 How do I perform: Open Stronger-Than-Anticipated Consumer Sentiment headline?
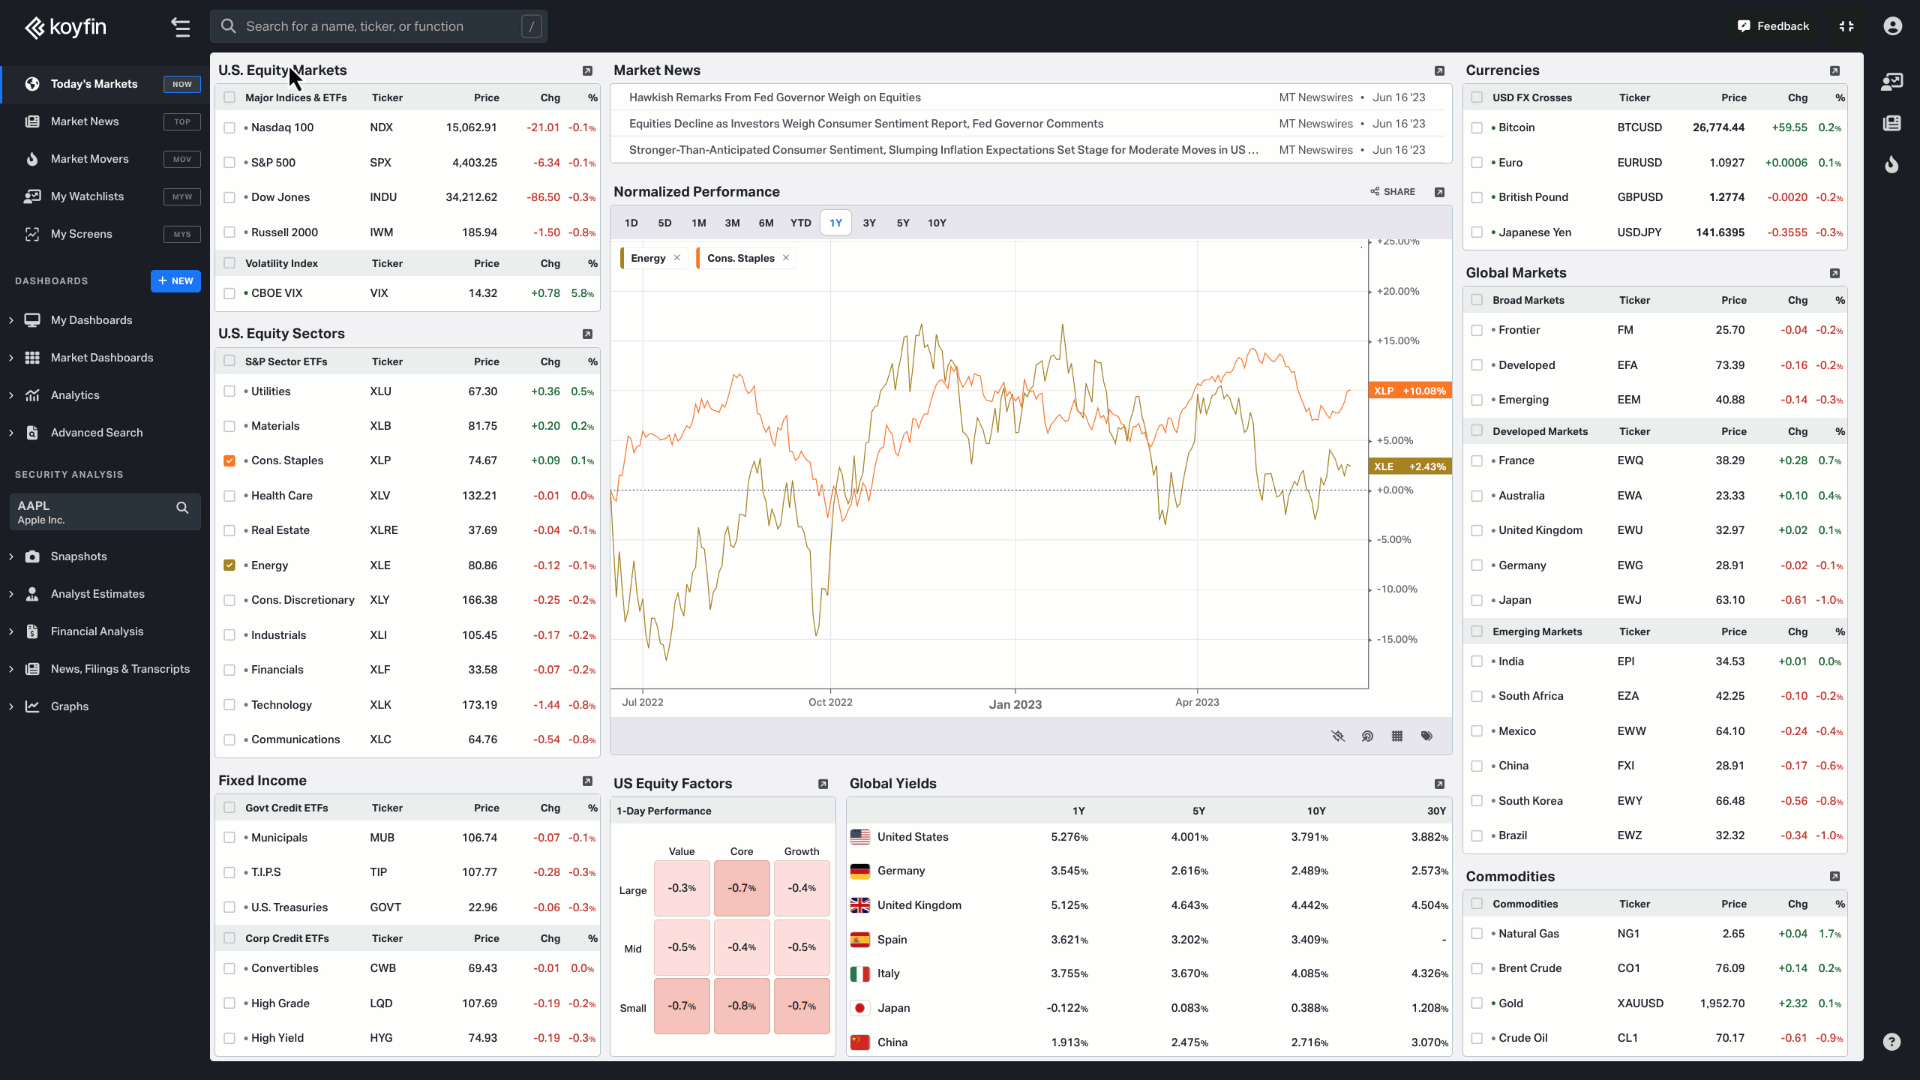coord(943,150)
